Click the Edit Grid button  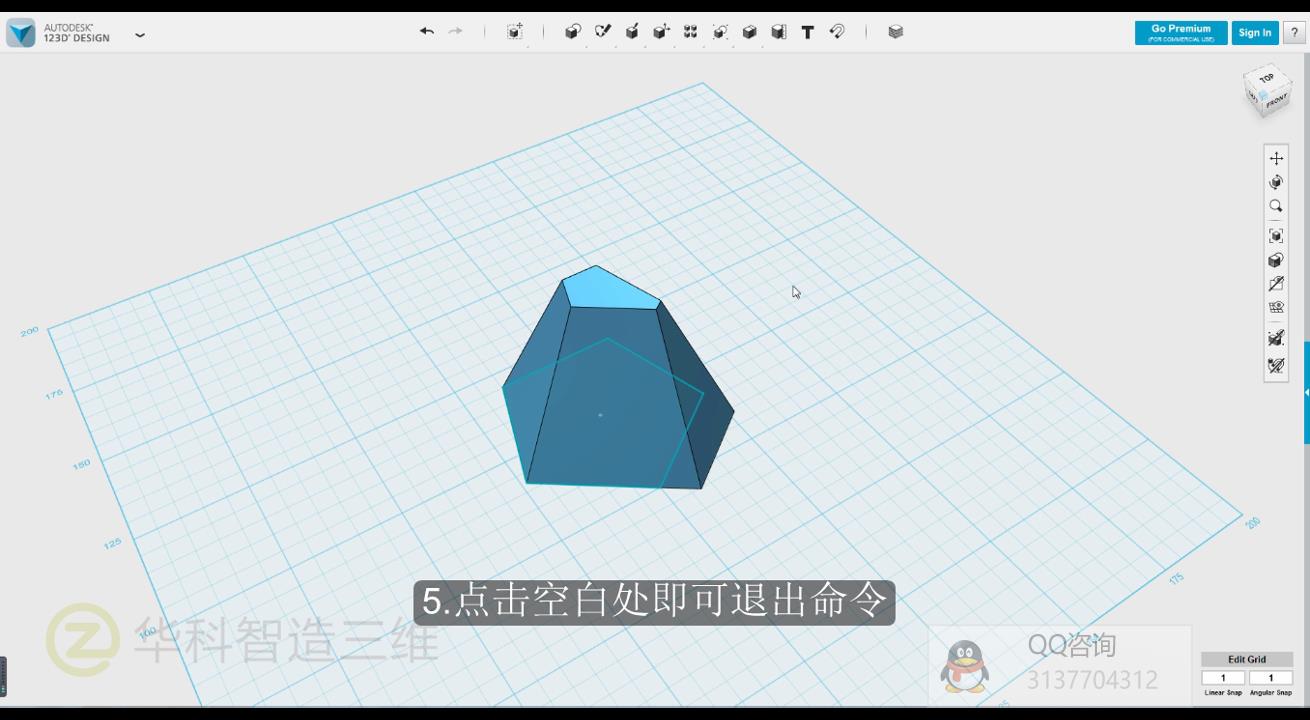1247,659
